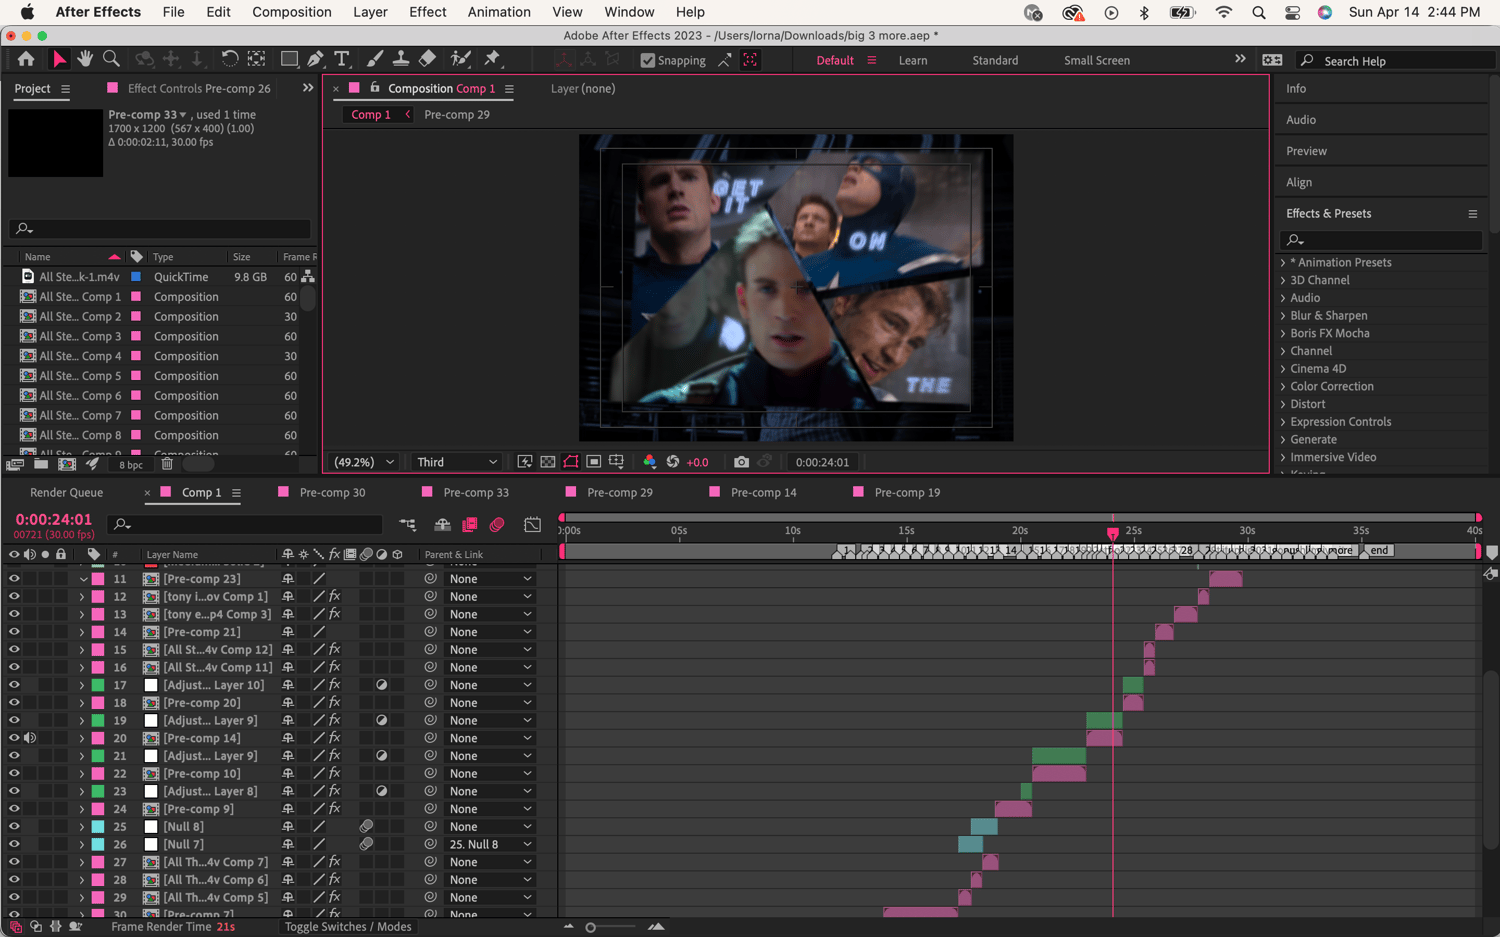
Task: Open the Effect menu
Action: coord(428,12)
